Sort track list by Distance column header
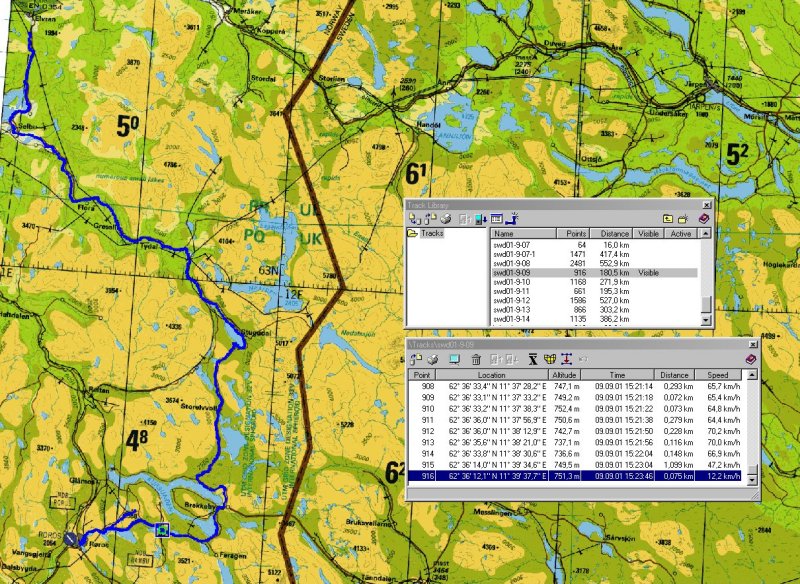 point(612,233)
